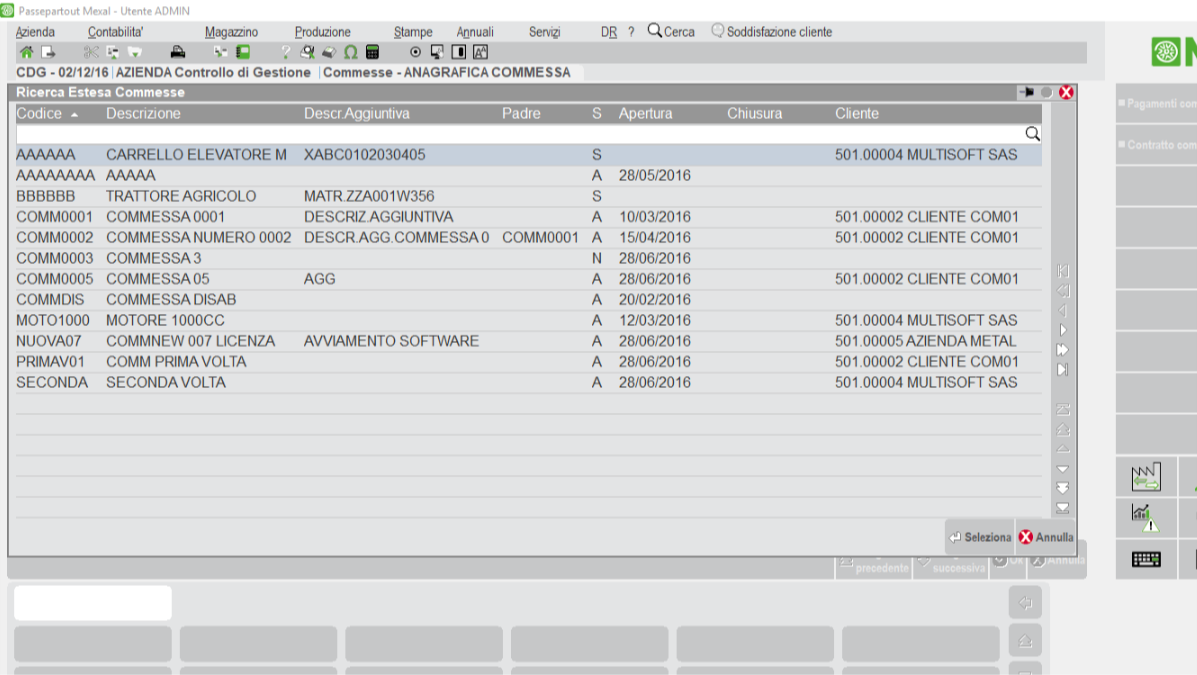Screen dimensions: 1197x675
Task: Click the printer icon in toolbar
Action: pos(178,52)
